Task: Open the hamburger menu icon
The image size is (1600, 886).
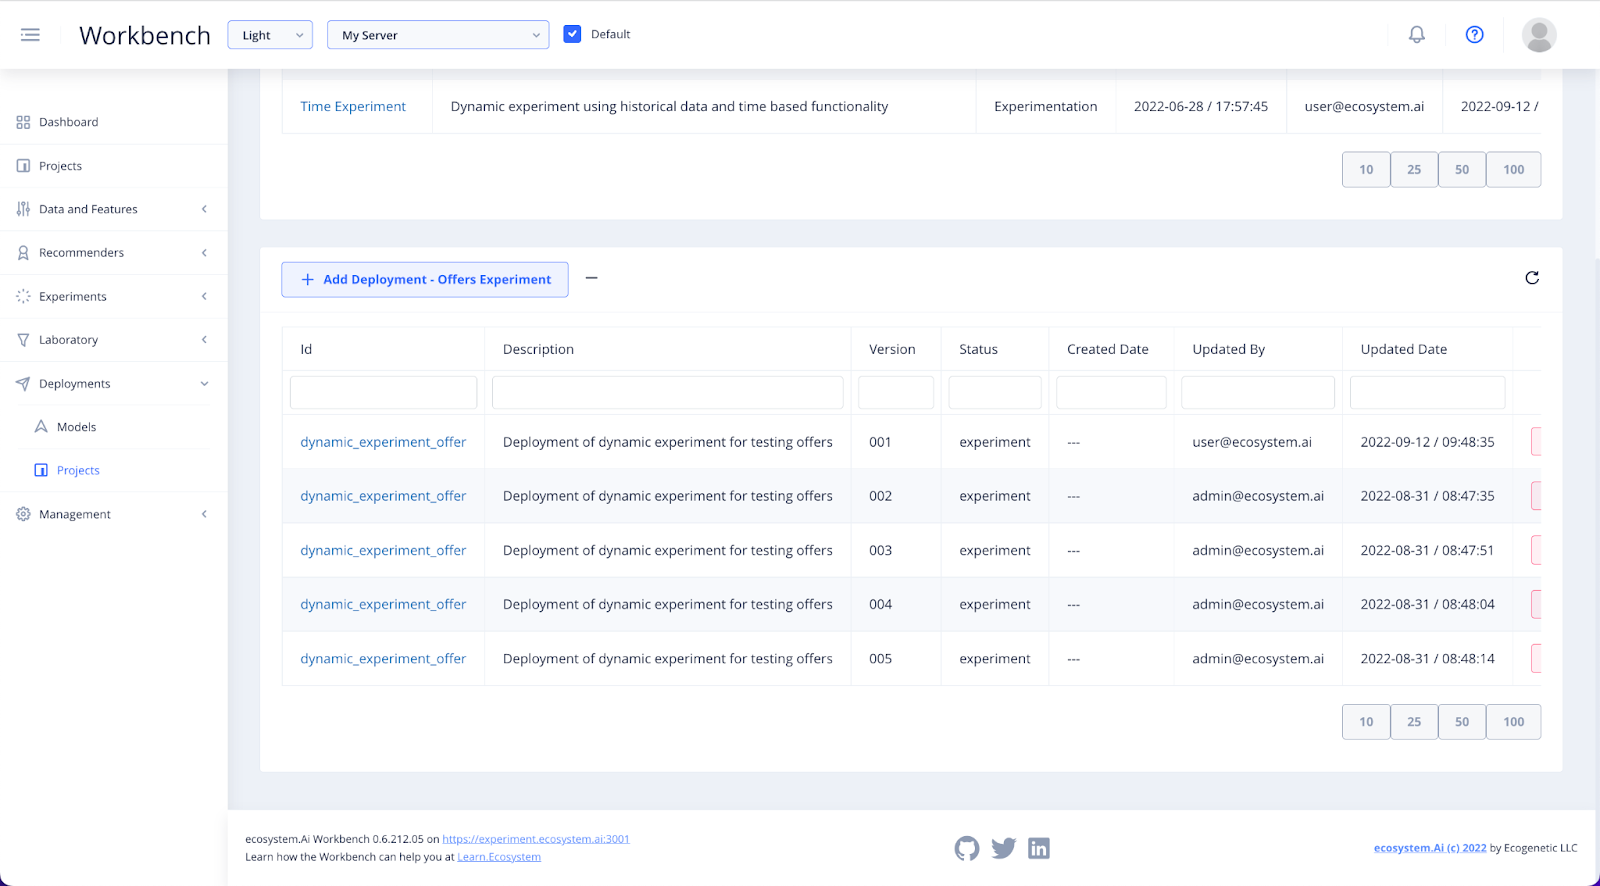Action: (x=30, y=35)
